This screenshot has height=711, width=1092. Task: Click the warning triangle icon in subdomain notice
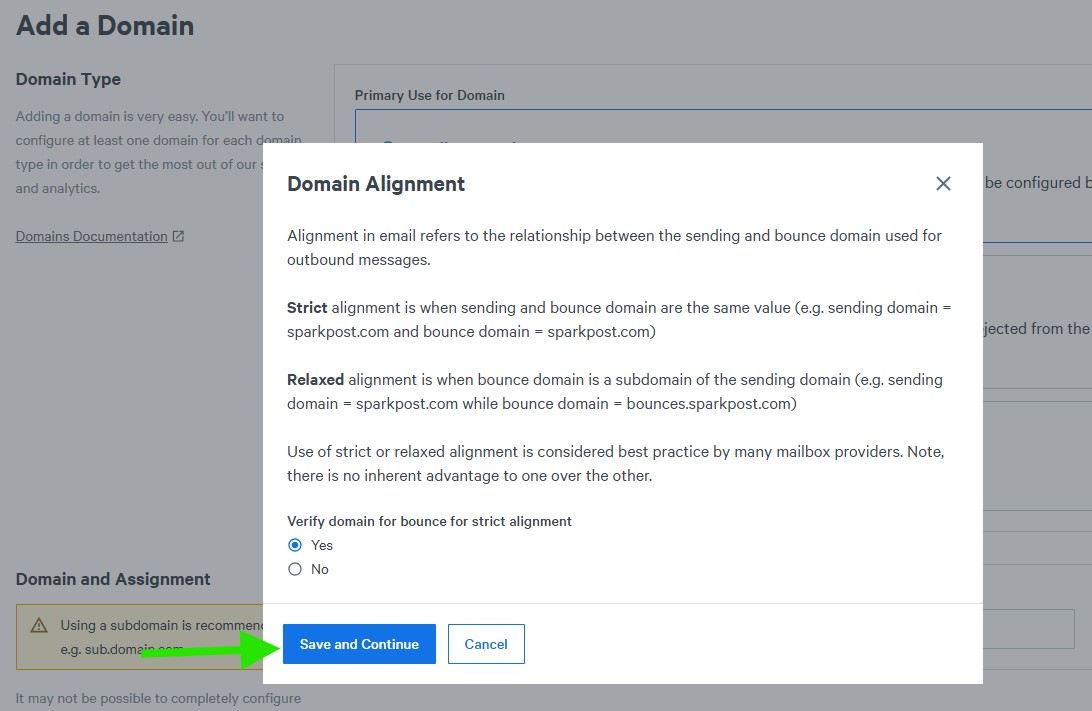pos(39,626)
